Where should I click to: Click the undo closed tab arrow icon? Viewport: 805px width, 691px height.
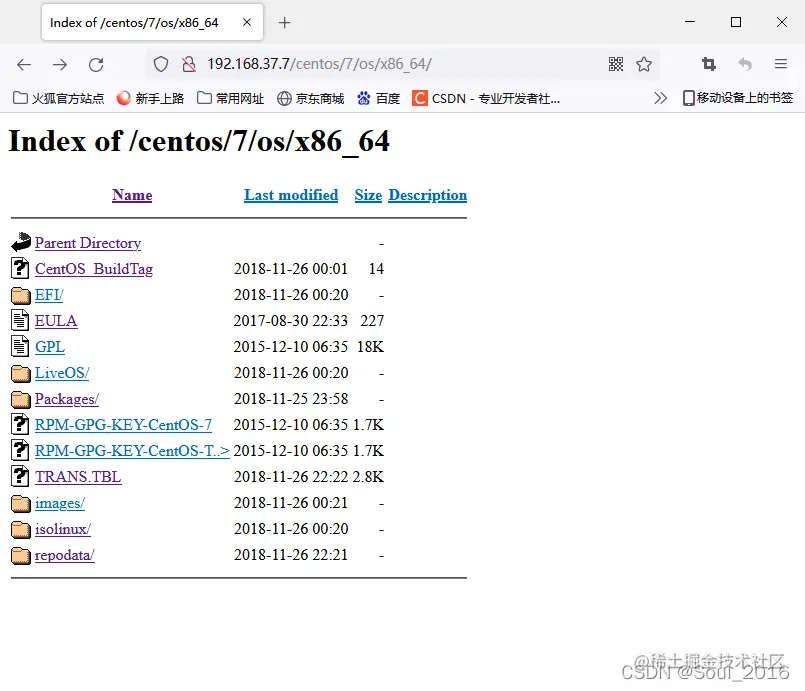(x=745, y=64)
